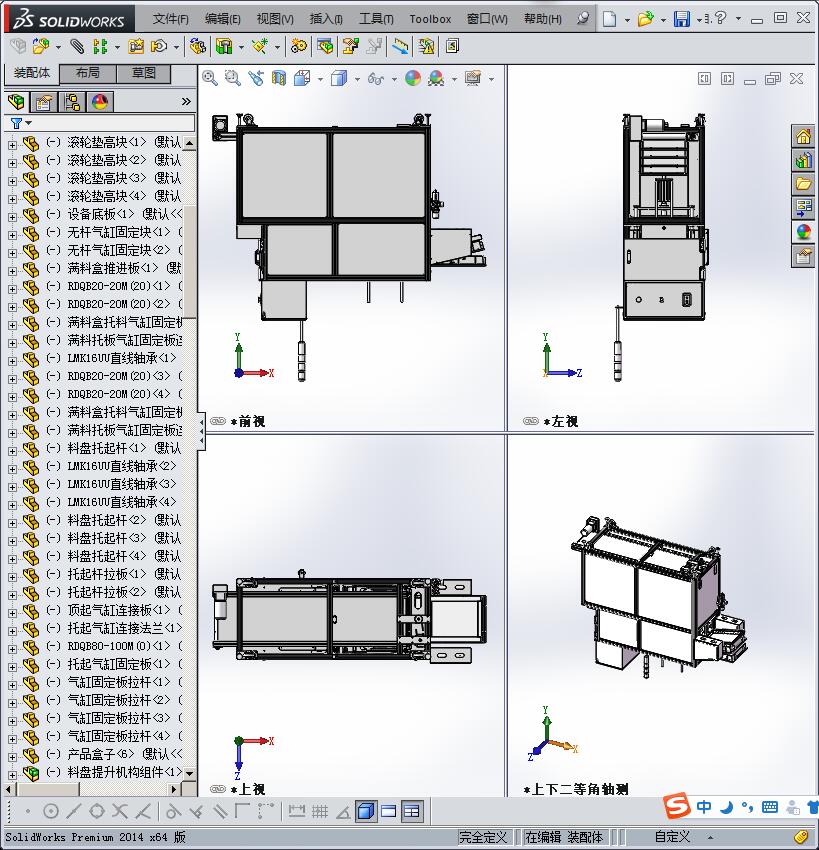The width and height of the screenshot is (819, 850).
Task: Expand the 满料盒推进板<1> tree node
Action: [12, 271]
